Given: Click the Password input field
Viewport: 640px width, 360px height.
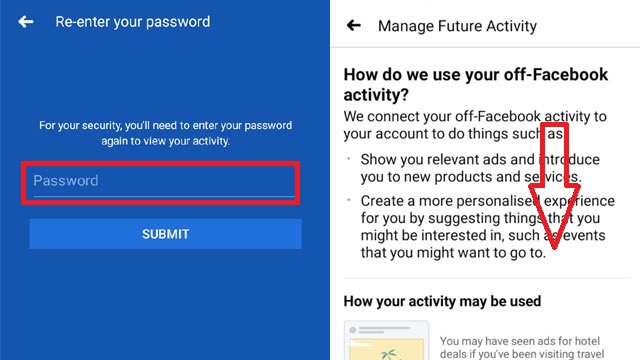Looking at the screenshot, I should coord(164,181).
